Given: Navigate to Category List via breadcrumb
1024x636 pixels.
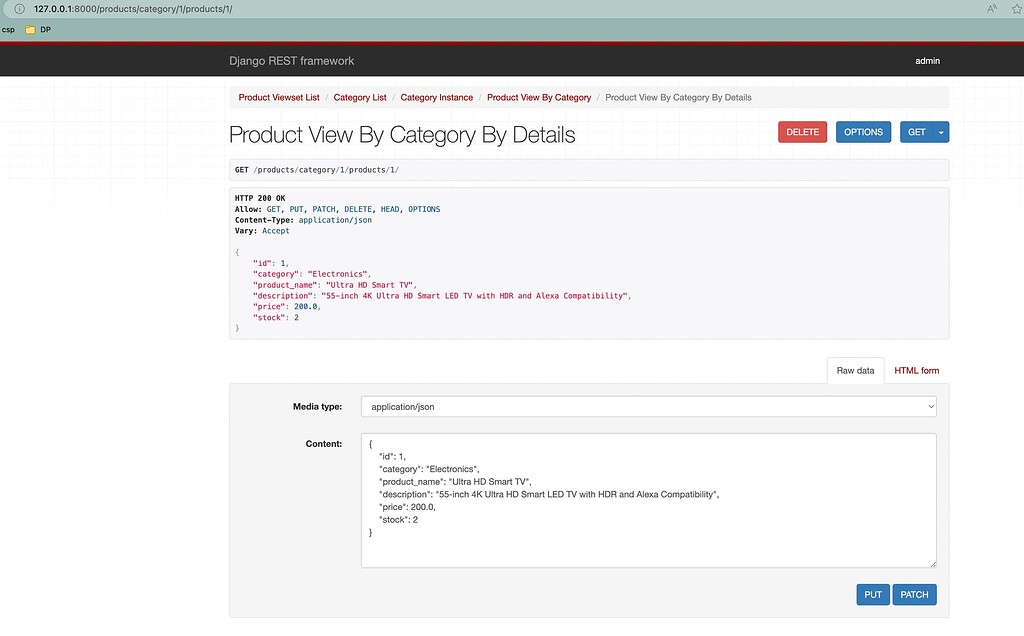Looking at the screenshot, I should pos(359,97).
